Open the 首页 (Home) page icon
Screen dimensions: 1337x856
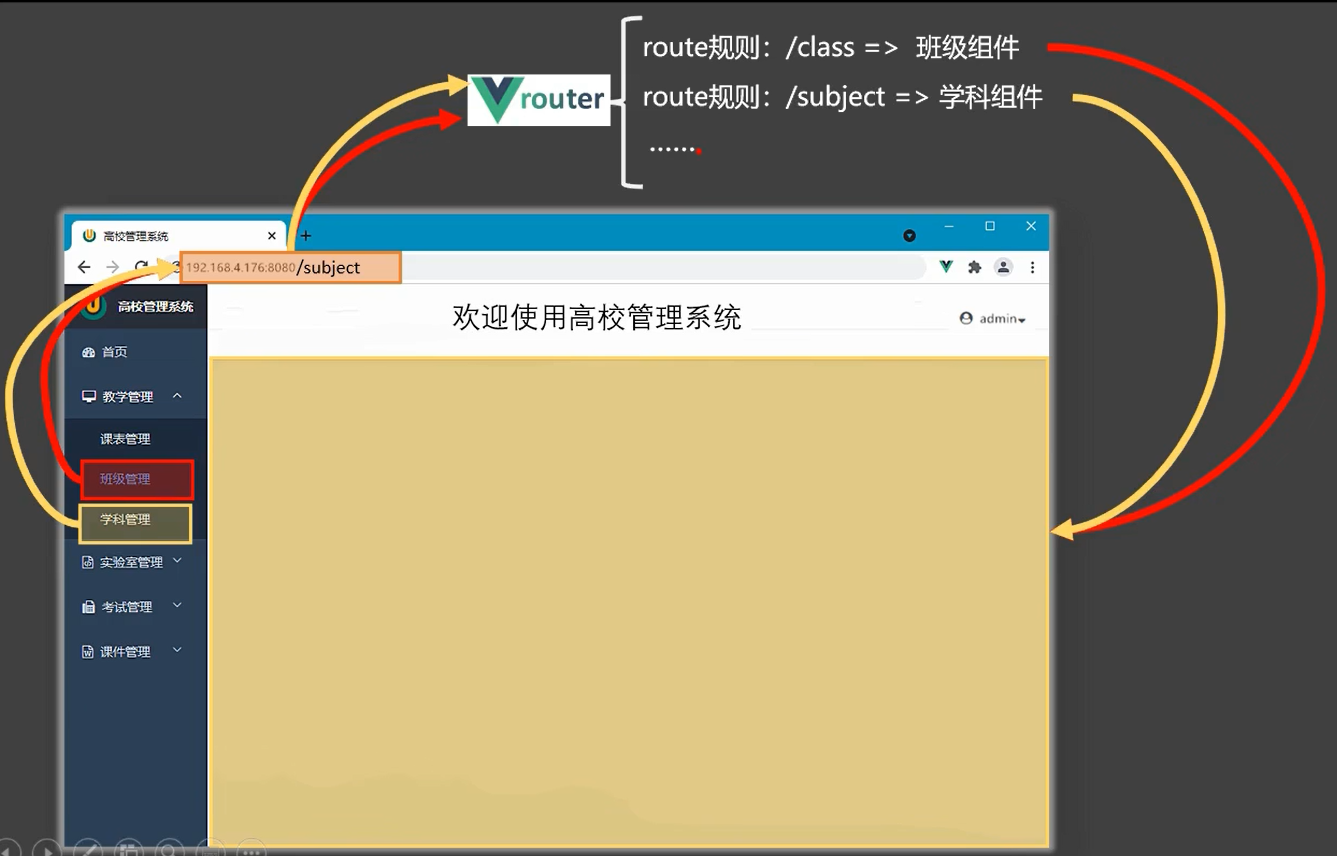[x=88, y=351]
